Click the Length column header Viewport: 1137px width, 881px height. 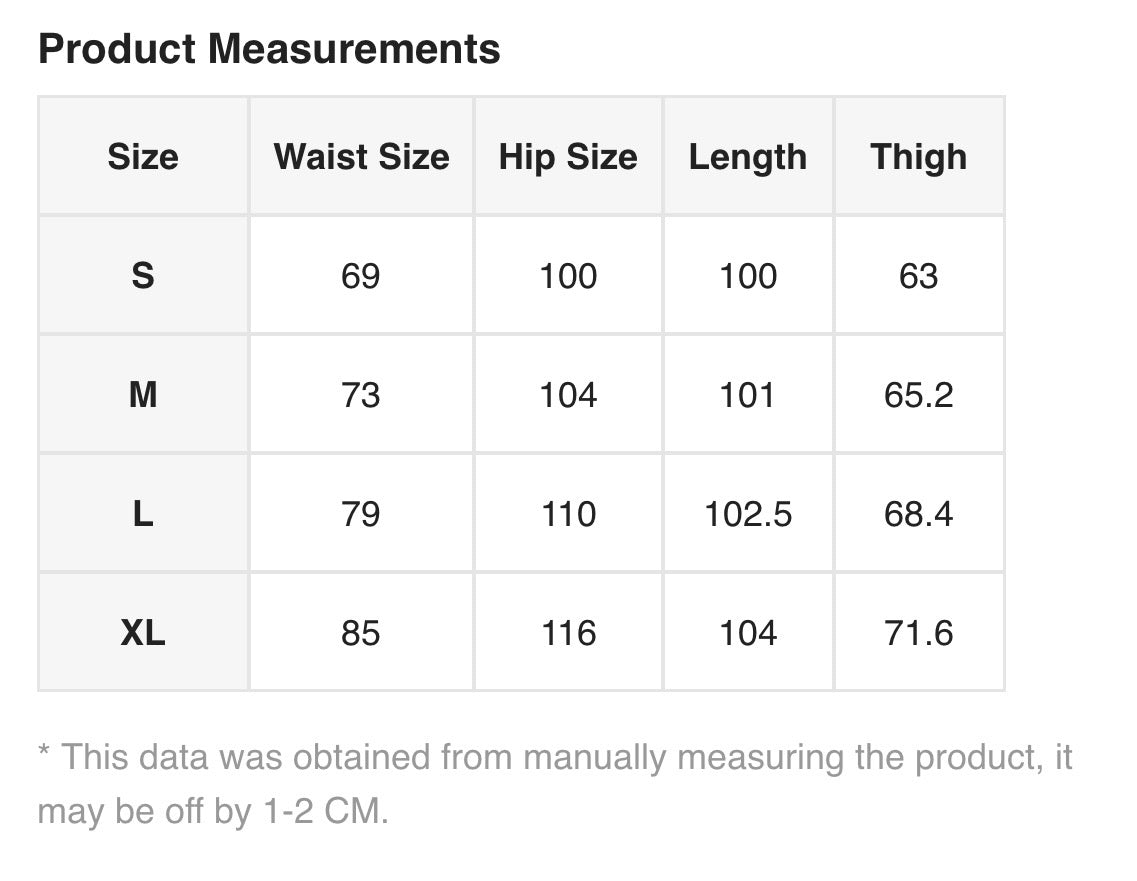(748, 157)
